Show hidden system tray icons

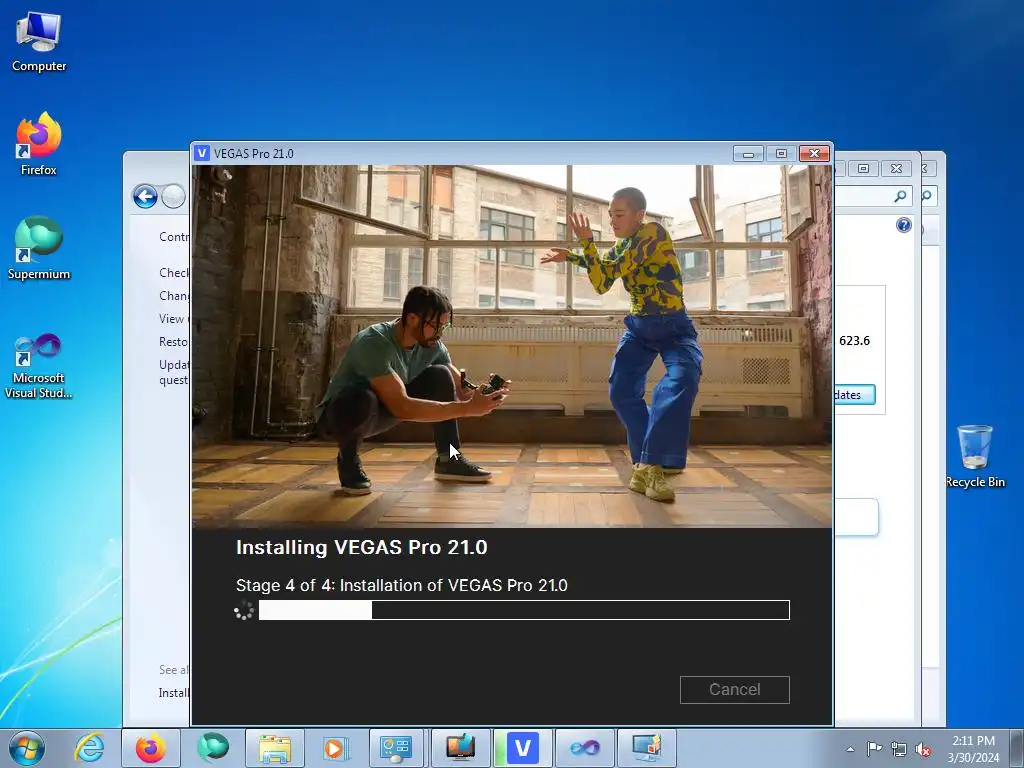click(x=850, y=749)
